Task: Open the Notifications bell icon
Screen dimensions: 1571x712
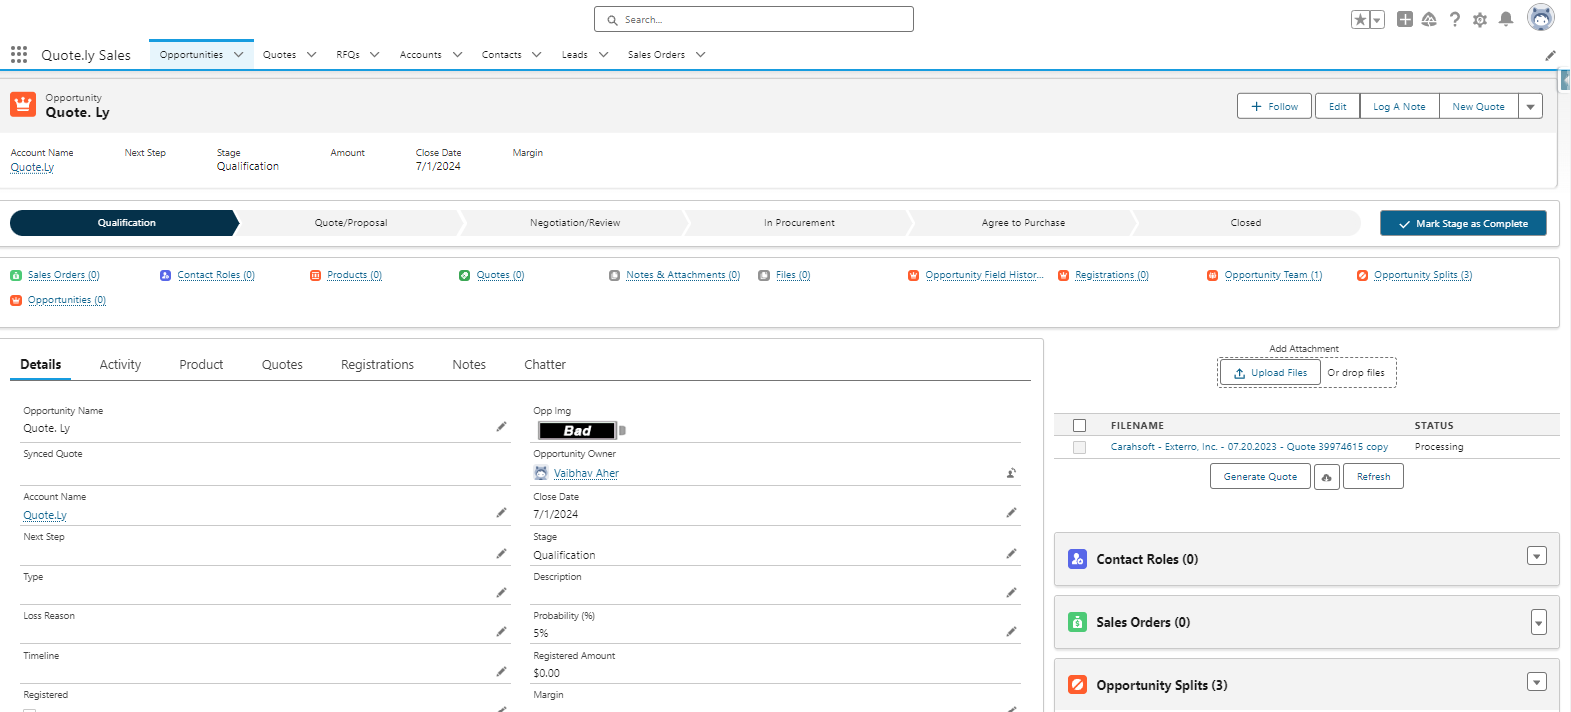Action: pos(1506,19)
